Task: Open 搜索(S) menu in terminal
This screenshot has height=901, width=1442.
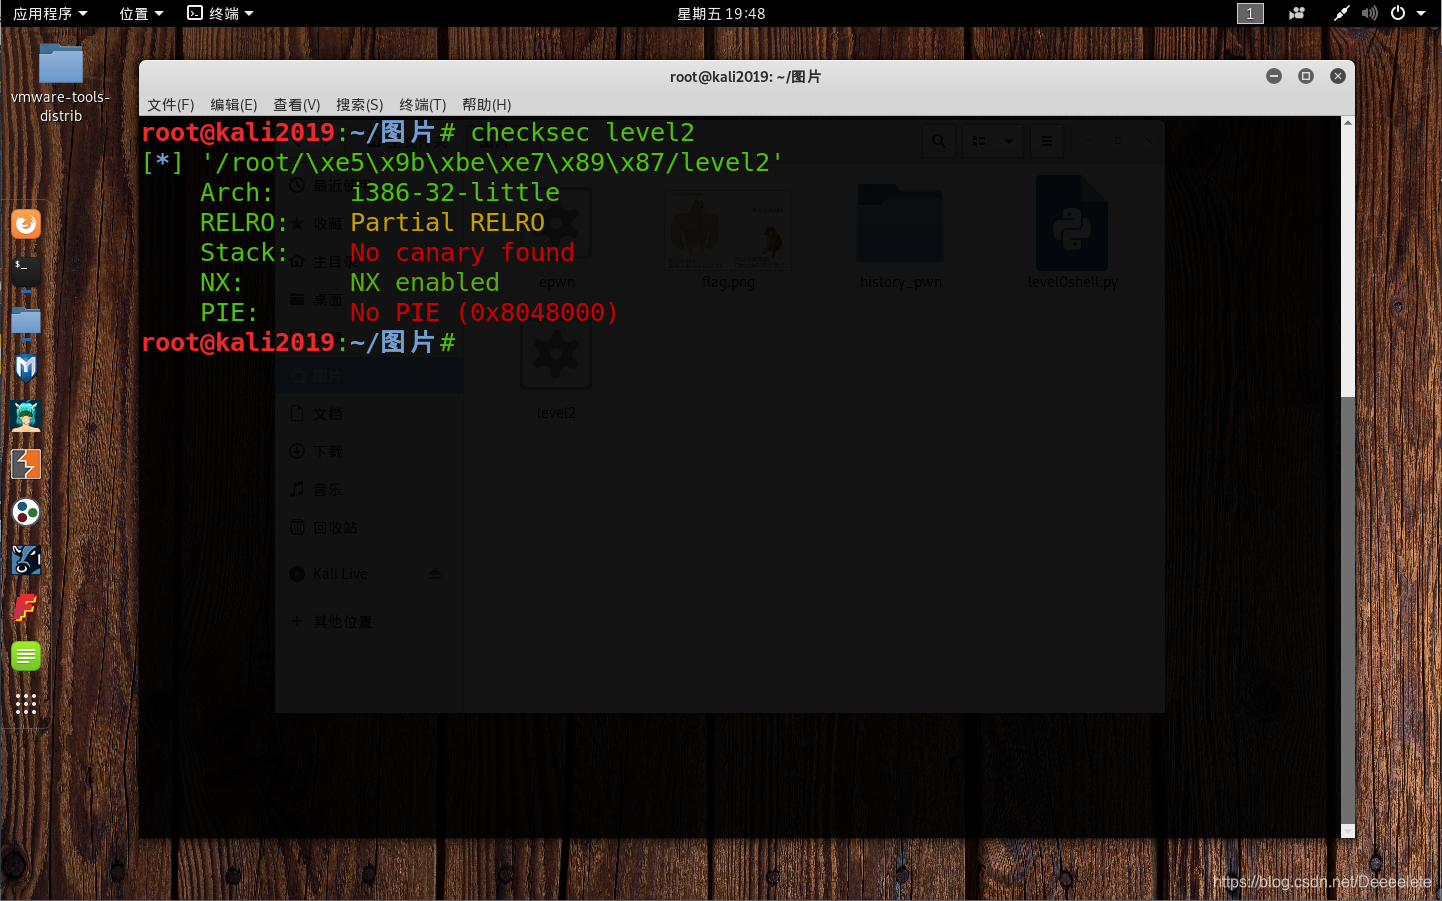Action: 360,104
